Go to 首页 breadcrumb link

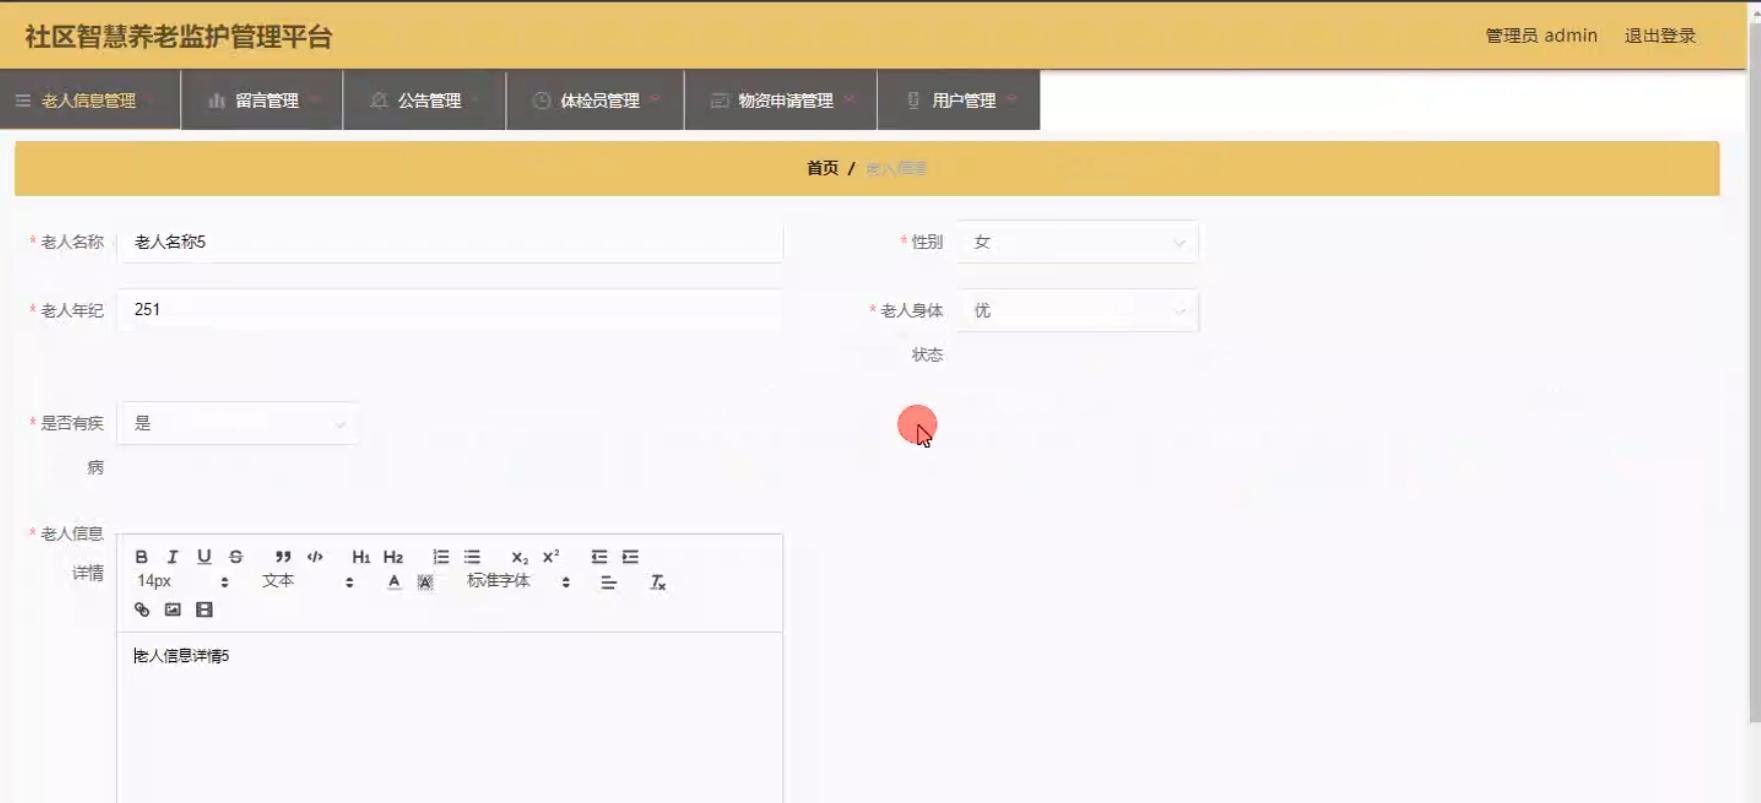(x=822, y=168)
